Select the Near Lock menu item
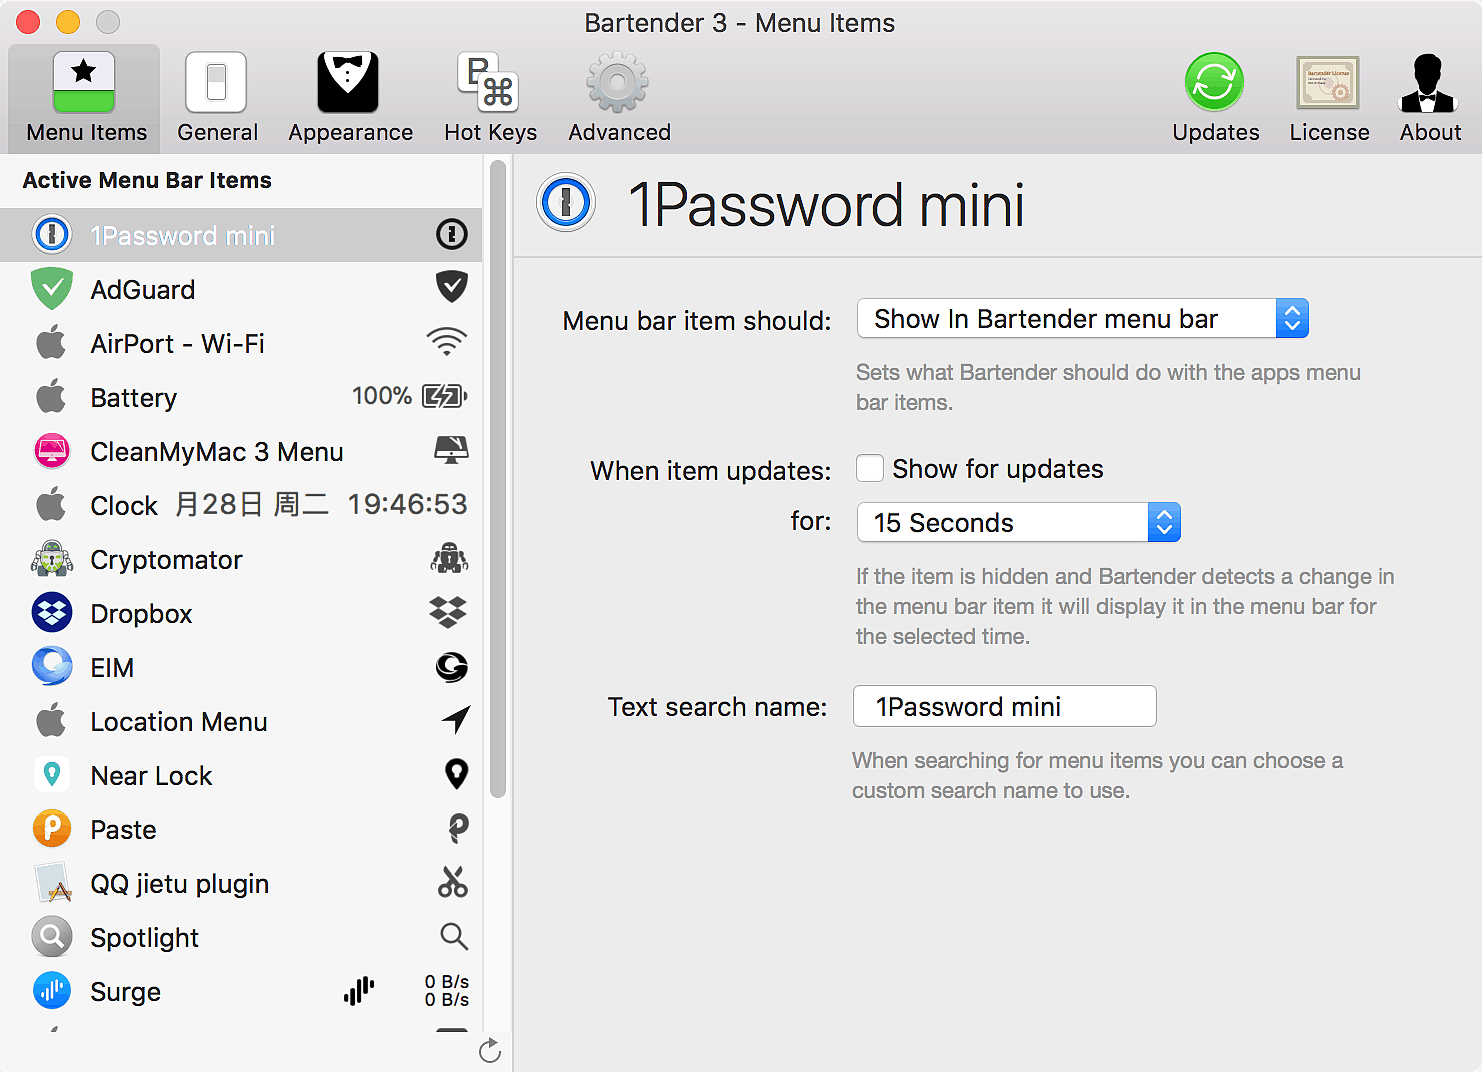This screenshot has height=1072, width=1482. pyautogui.click(x=151, y=776)
